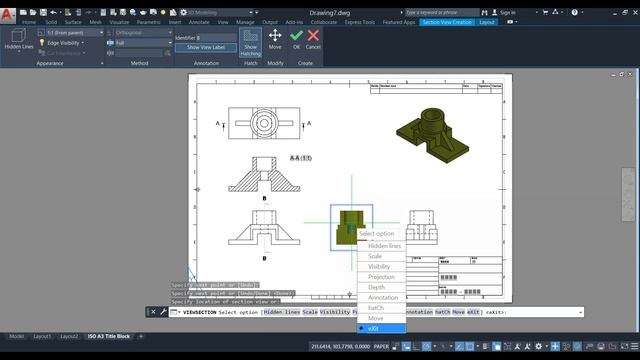The height and width of the screenshot is (360, 640).
Task: Open the AutoCAD application menu button
Action: pyautogui.click(x=7, y=15)
